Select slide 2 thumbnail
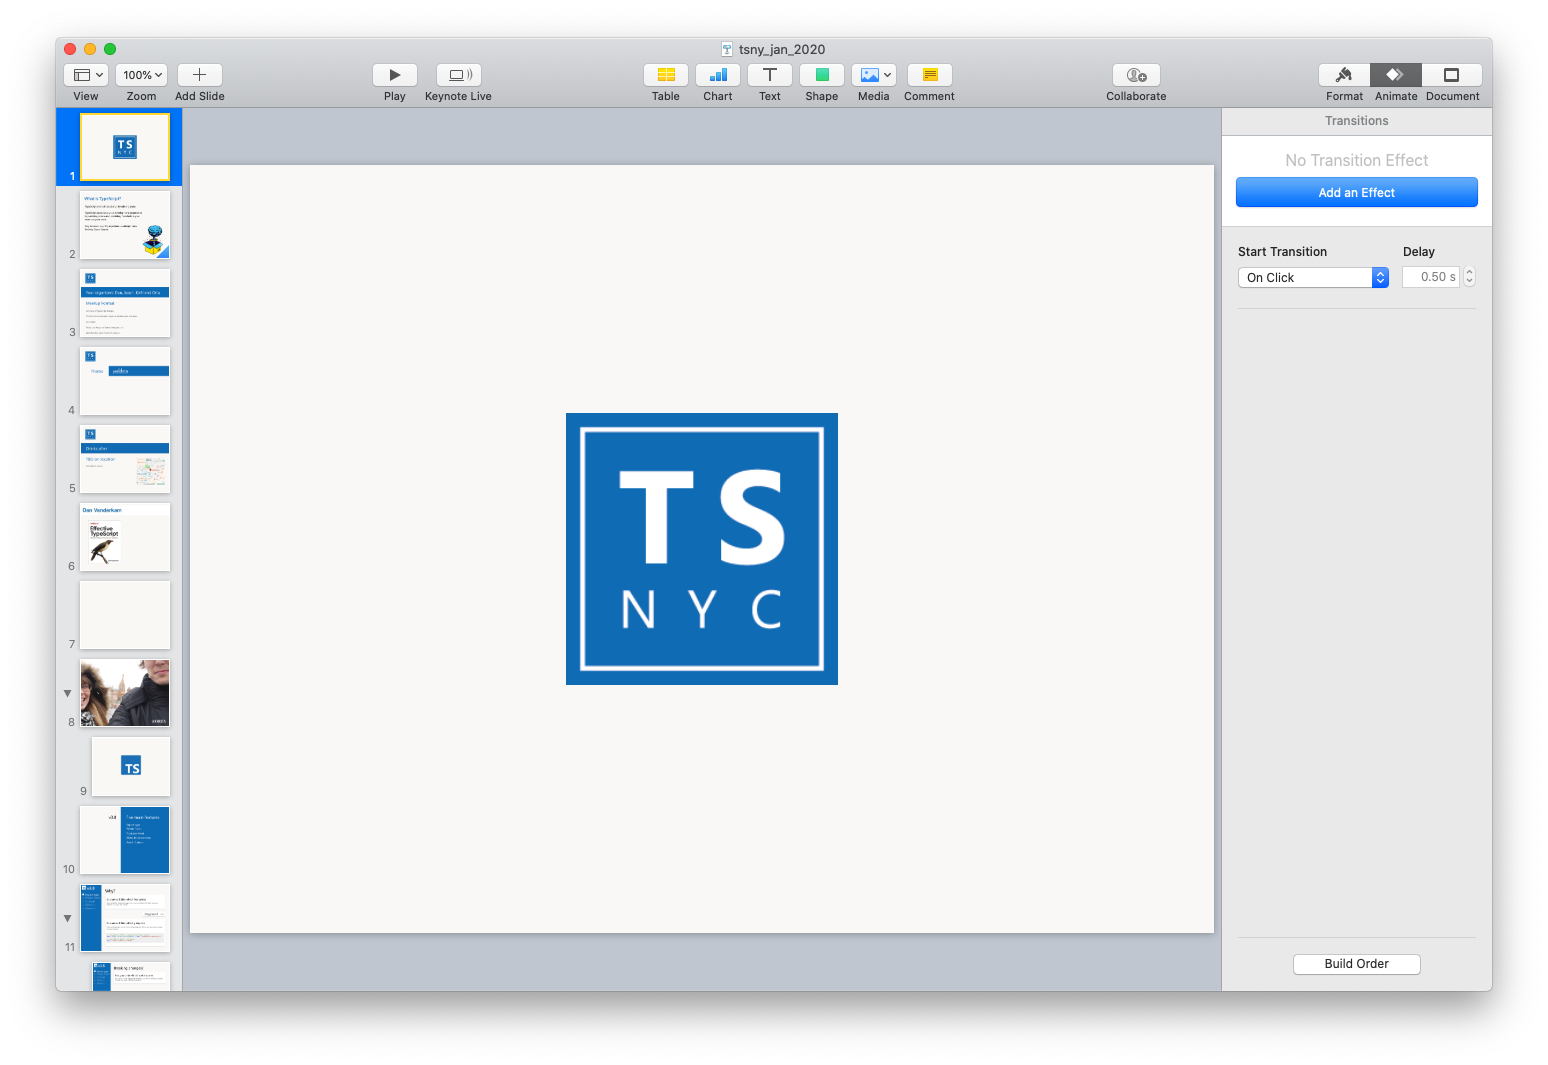The height and width of the screenshot is (1065, 1548). tap(125, 225)
